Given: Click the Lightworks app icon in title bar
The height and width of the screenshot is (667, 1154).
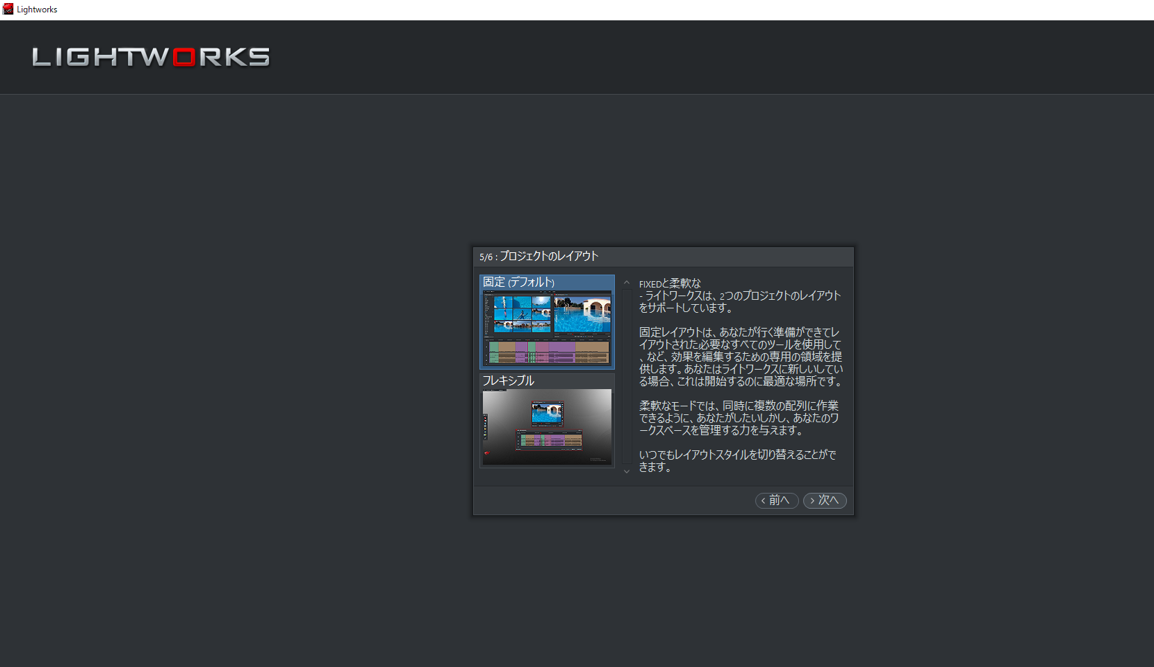Looking at the screenshot, I should click(7, 9).
